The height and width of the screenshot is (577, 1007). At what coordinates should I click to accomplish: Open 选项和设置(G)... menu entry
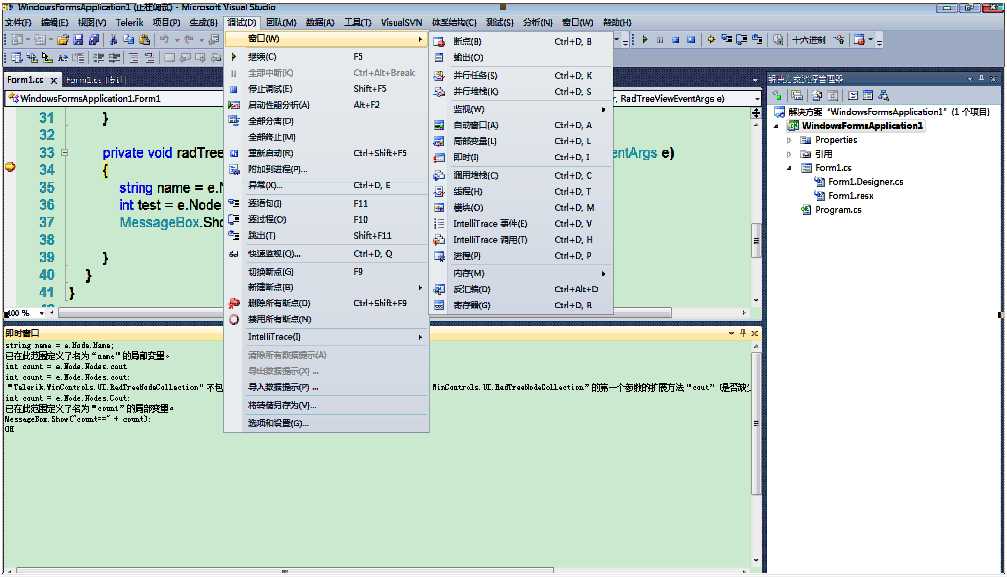click(326, 423)
